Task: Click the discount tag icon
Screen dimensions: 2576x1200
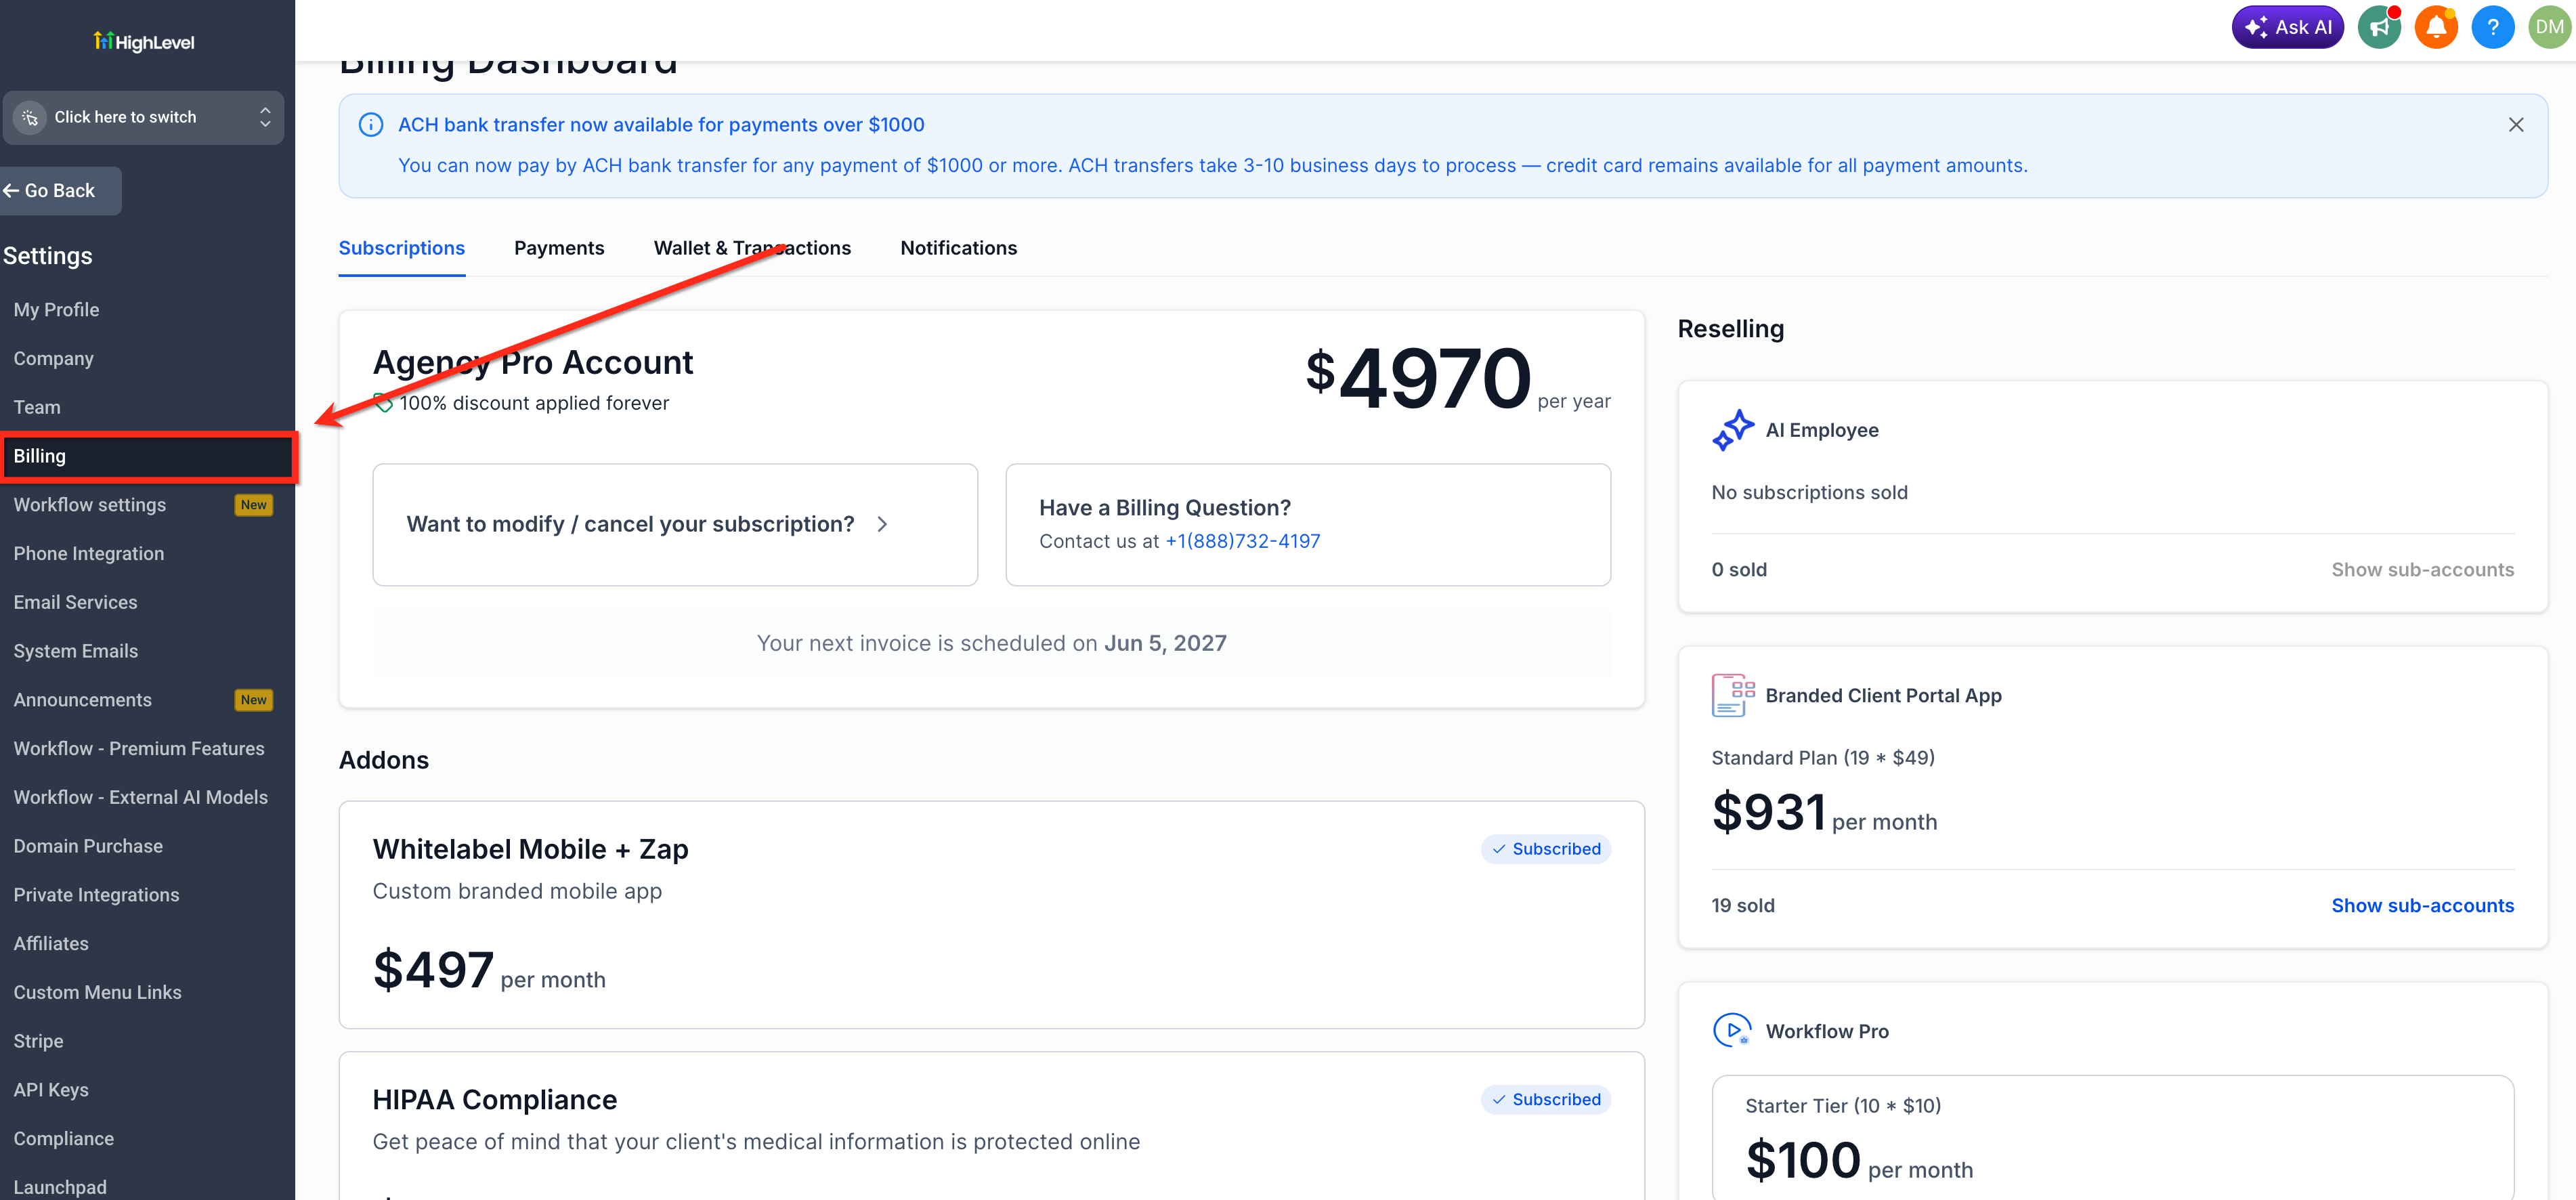Action: pyautogui.click(x=382, y=403)
